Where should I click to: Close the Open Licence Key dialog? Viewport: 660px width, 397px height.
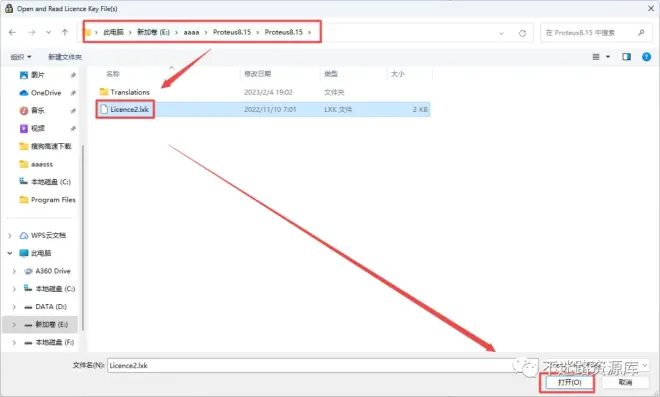pyautogui.click(x=650, y=8)
